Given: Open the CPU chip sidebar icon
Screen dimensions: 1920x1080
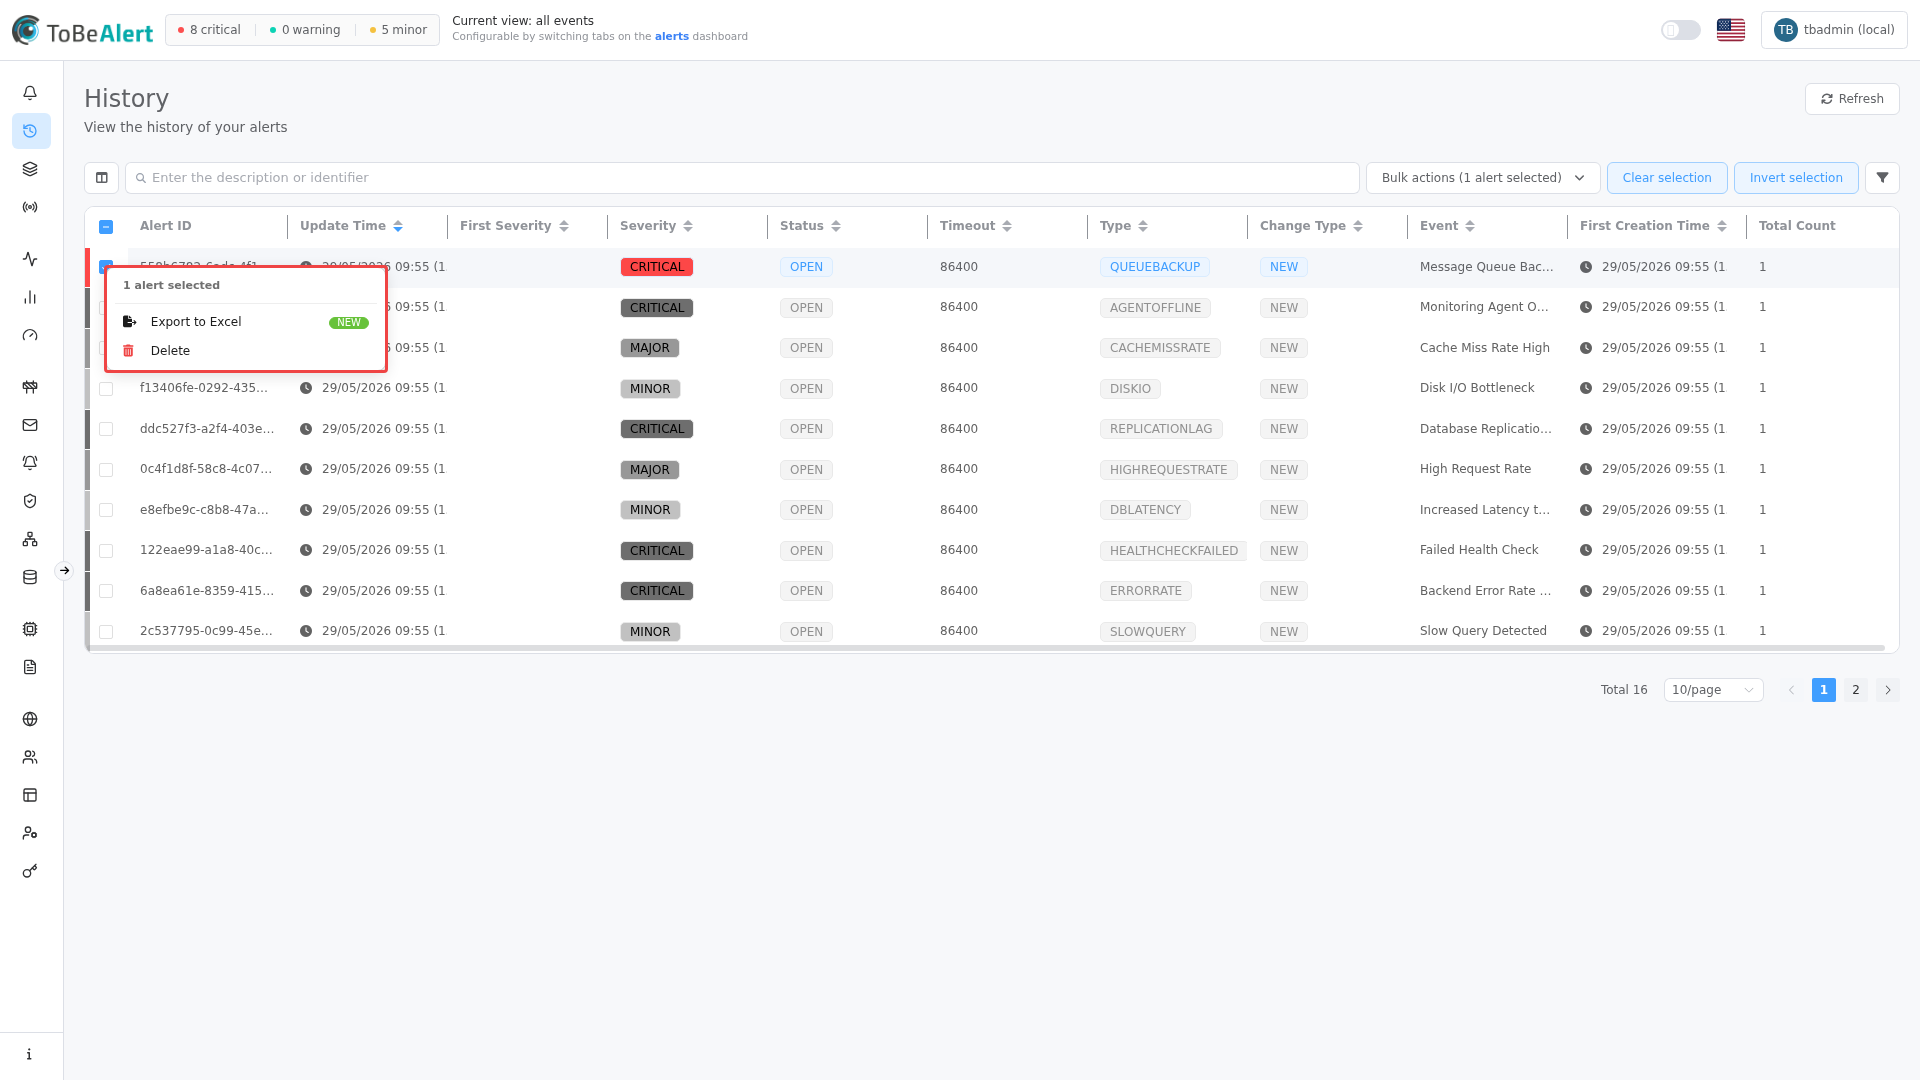Looking at the screenshot, I should [x=30, y=629].
